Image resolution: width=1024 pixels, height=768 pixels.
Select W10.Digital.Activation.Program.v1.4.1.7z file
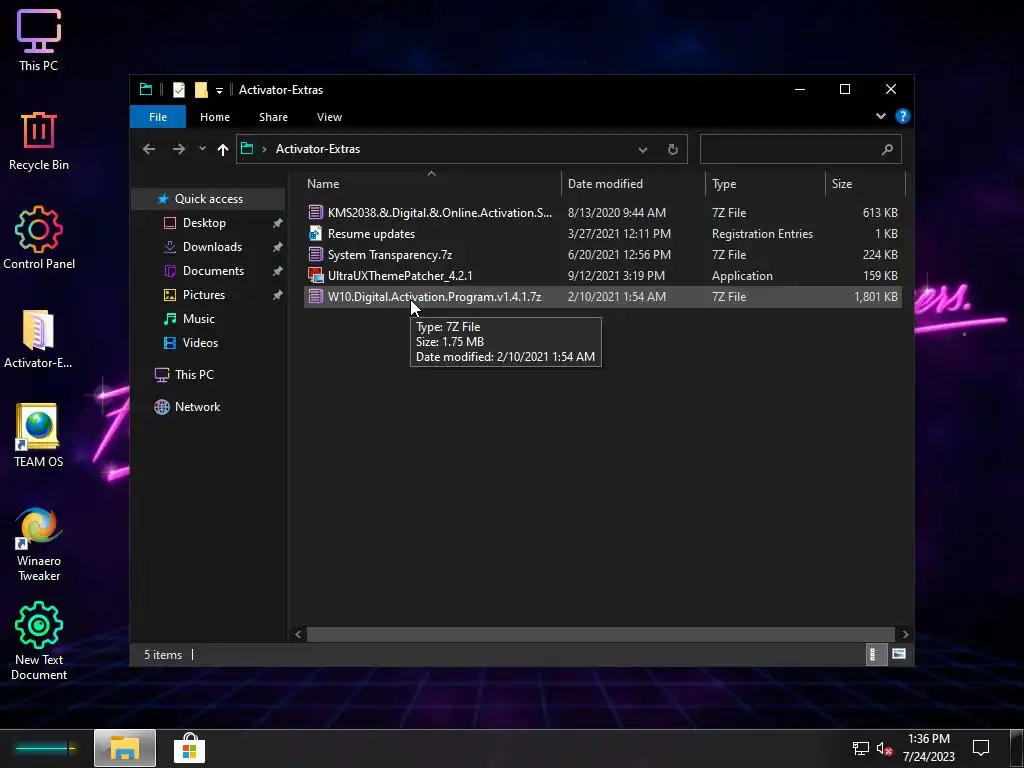603,296
